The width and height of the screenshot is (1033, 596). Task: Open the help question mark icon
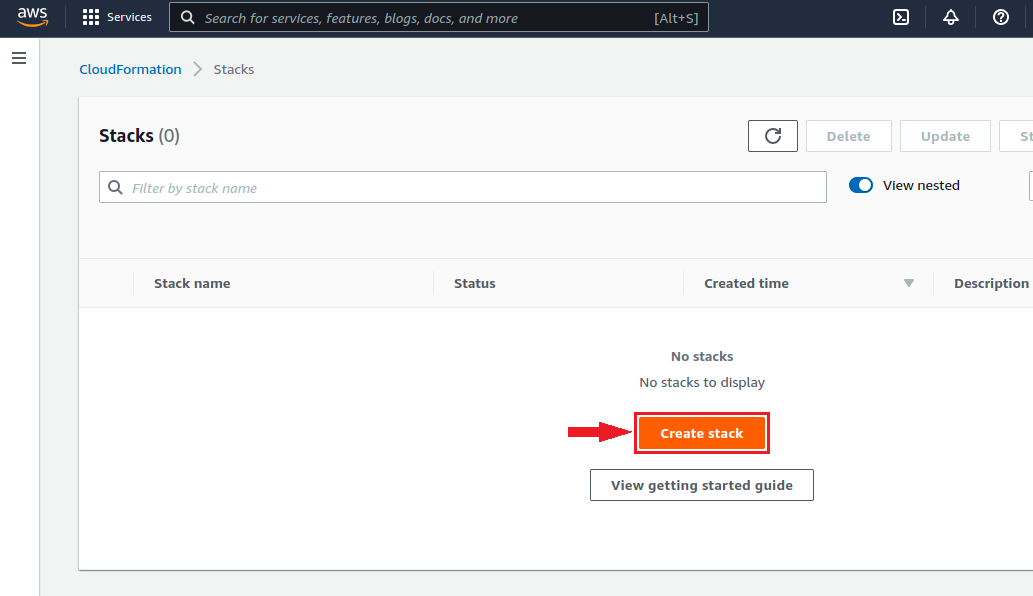[1001, 17]
